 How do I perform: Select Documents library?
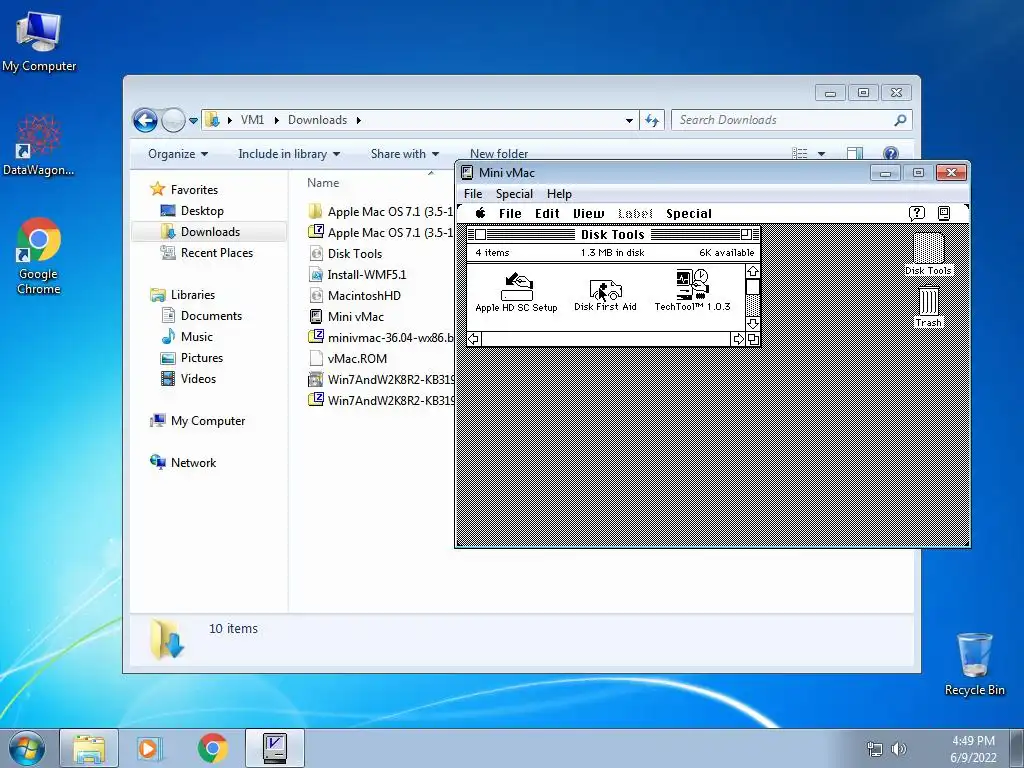(211, 316)
